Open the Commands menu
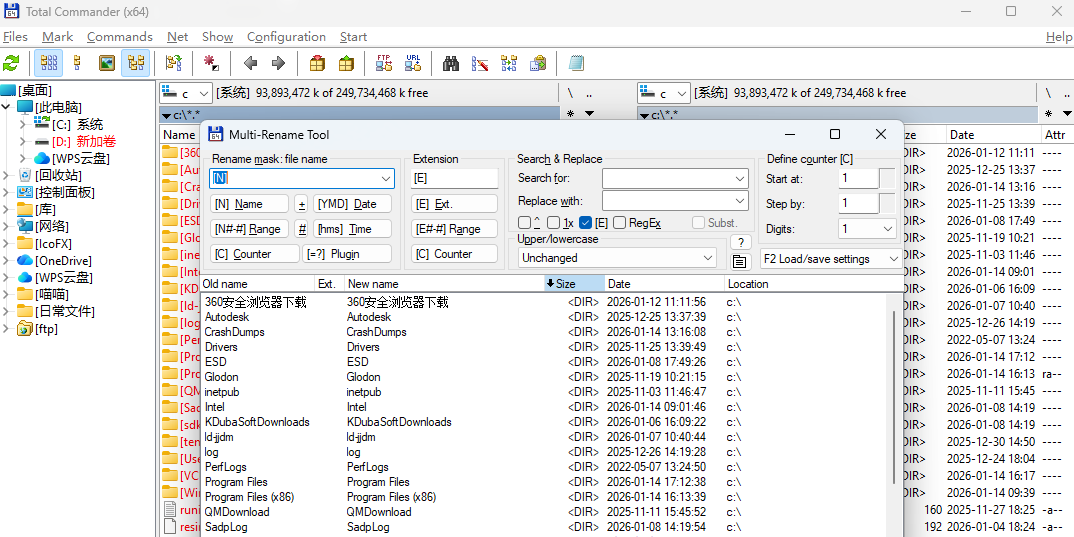The height and width of the screenshot is (537, 1074). pos(119,37)
